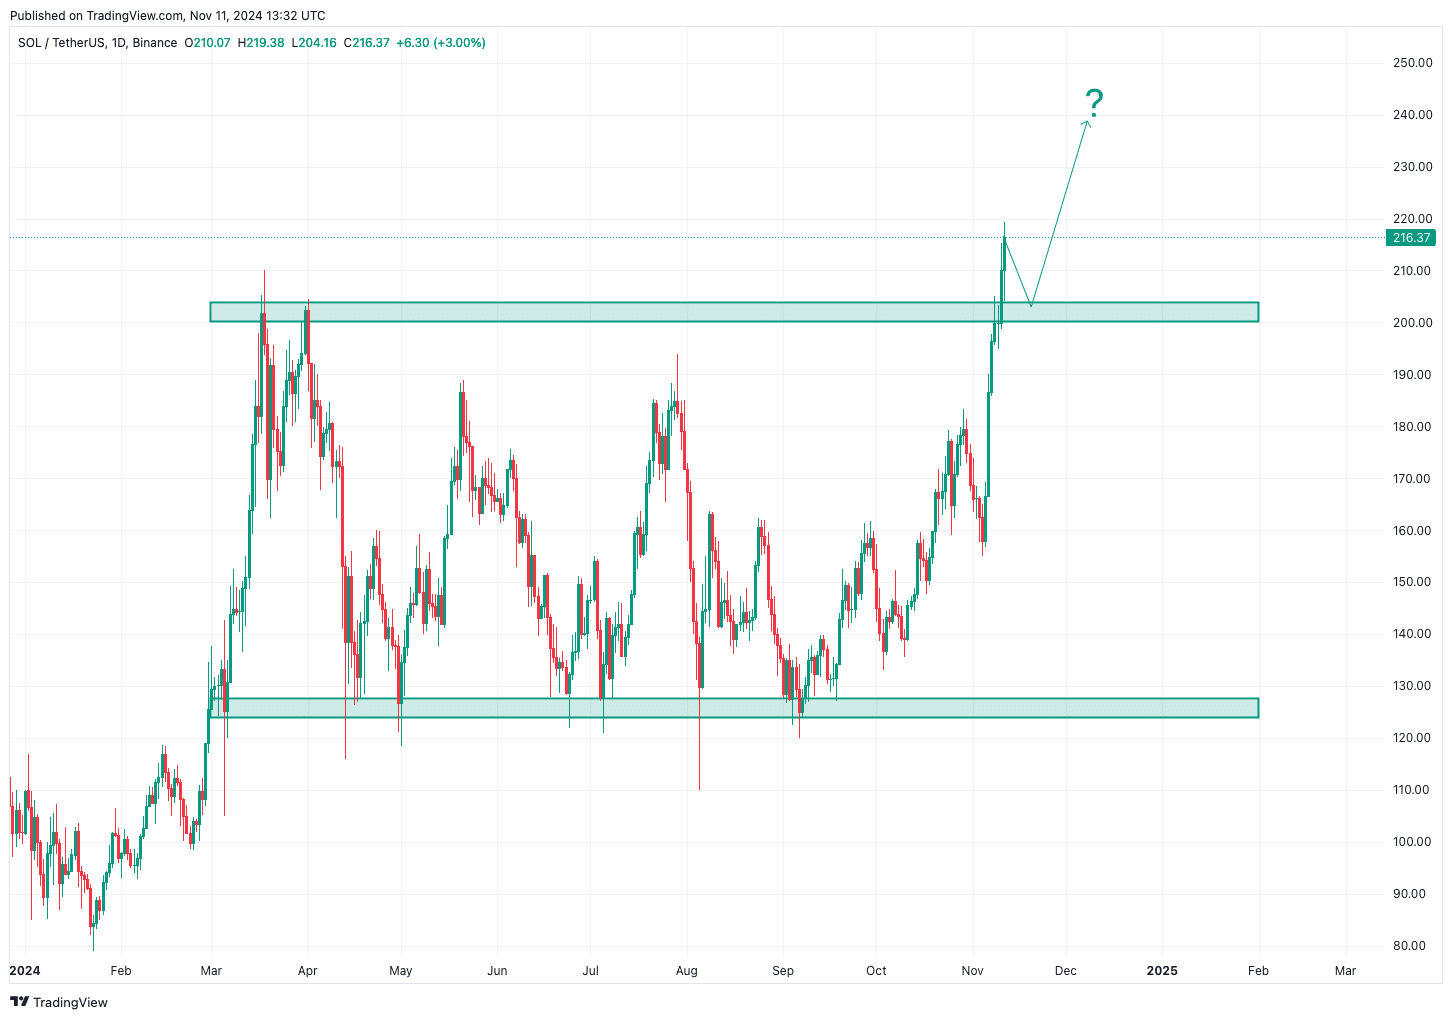The width and height of the screenshot is (1453, 1019).
Task: Click the 150.00 price axis label
Action: 1412,582
